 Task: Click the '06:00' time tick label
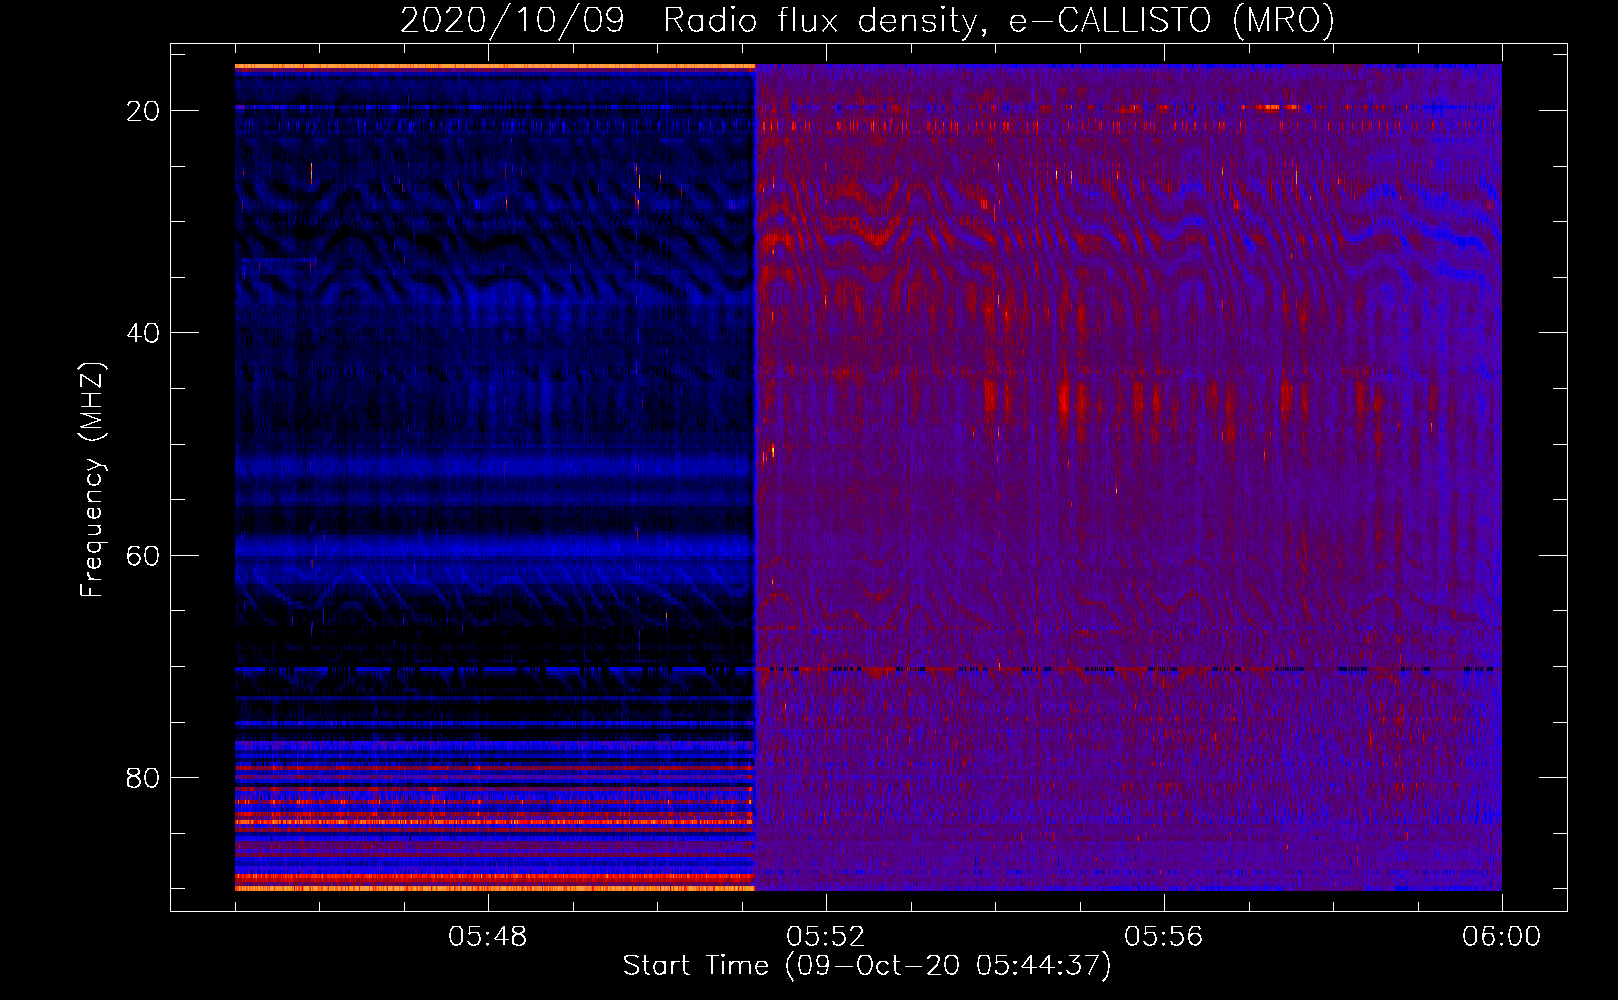[1502, 937]
